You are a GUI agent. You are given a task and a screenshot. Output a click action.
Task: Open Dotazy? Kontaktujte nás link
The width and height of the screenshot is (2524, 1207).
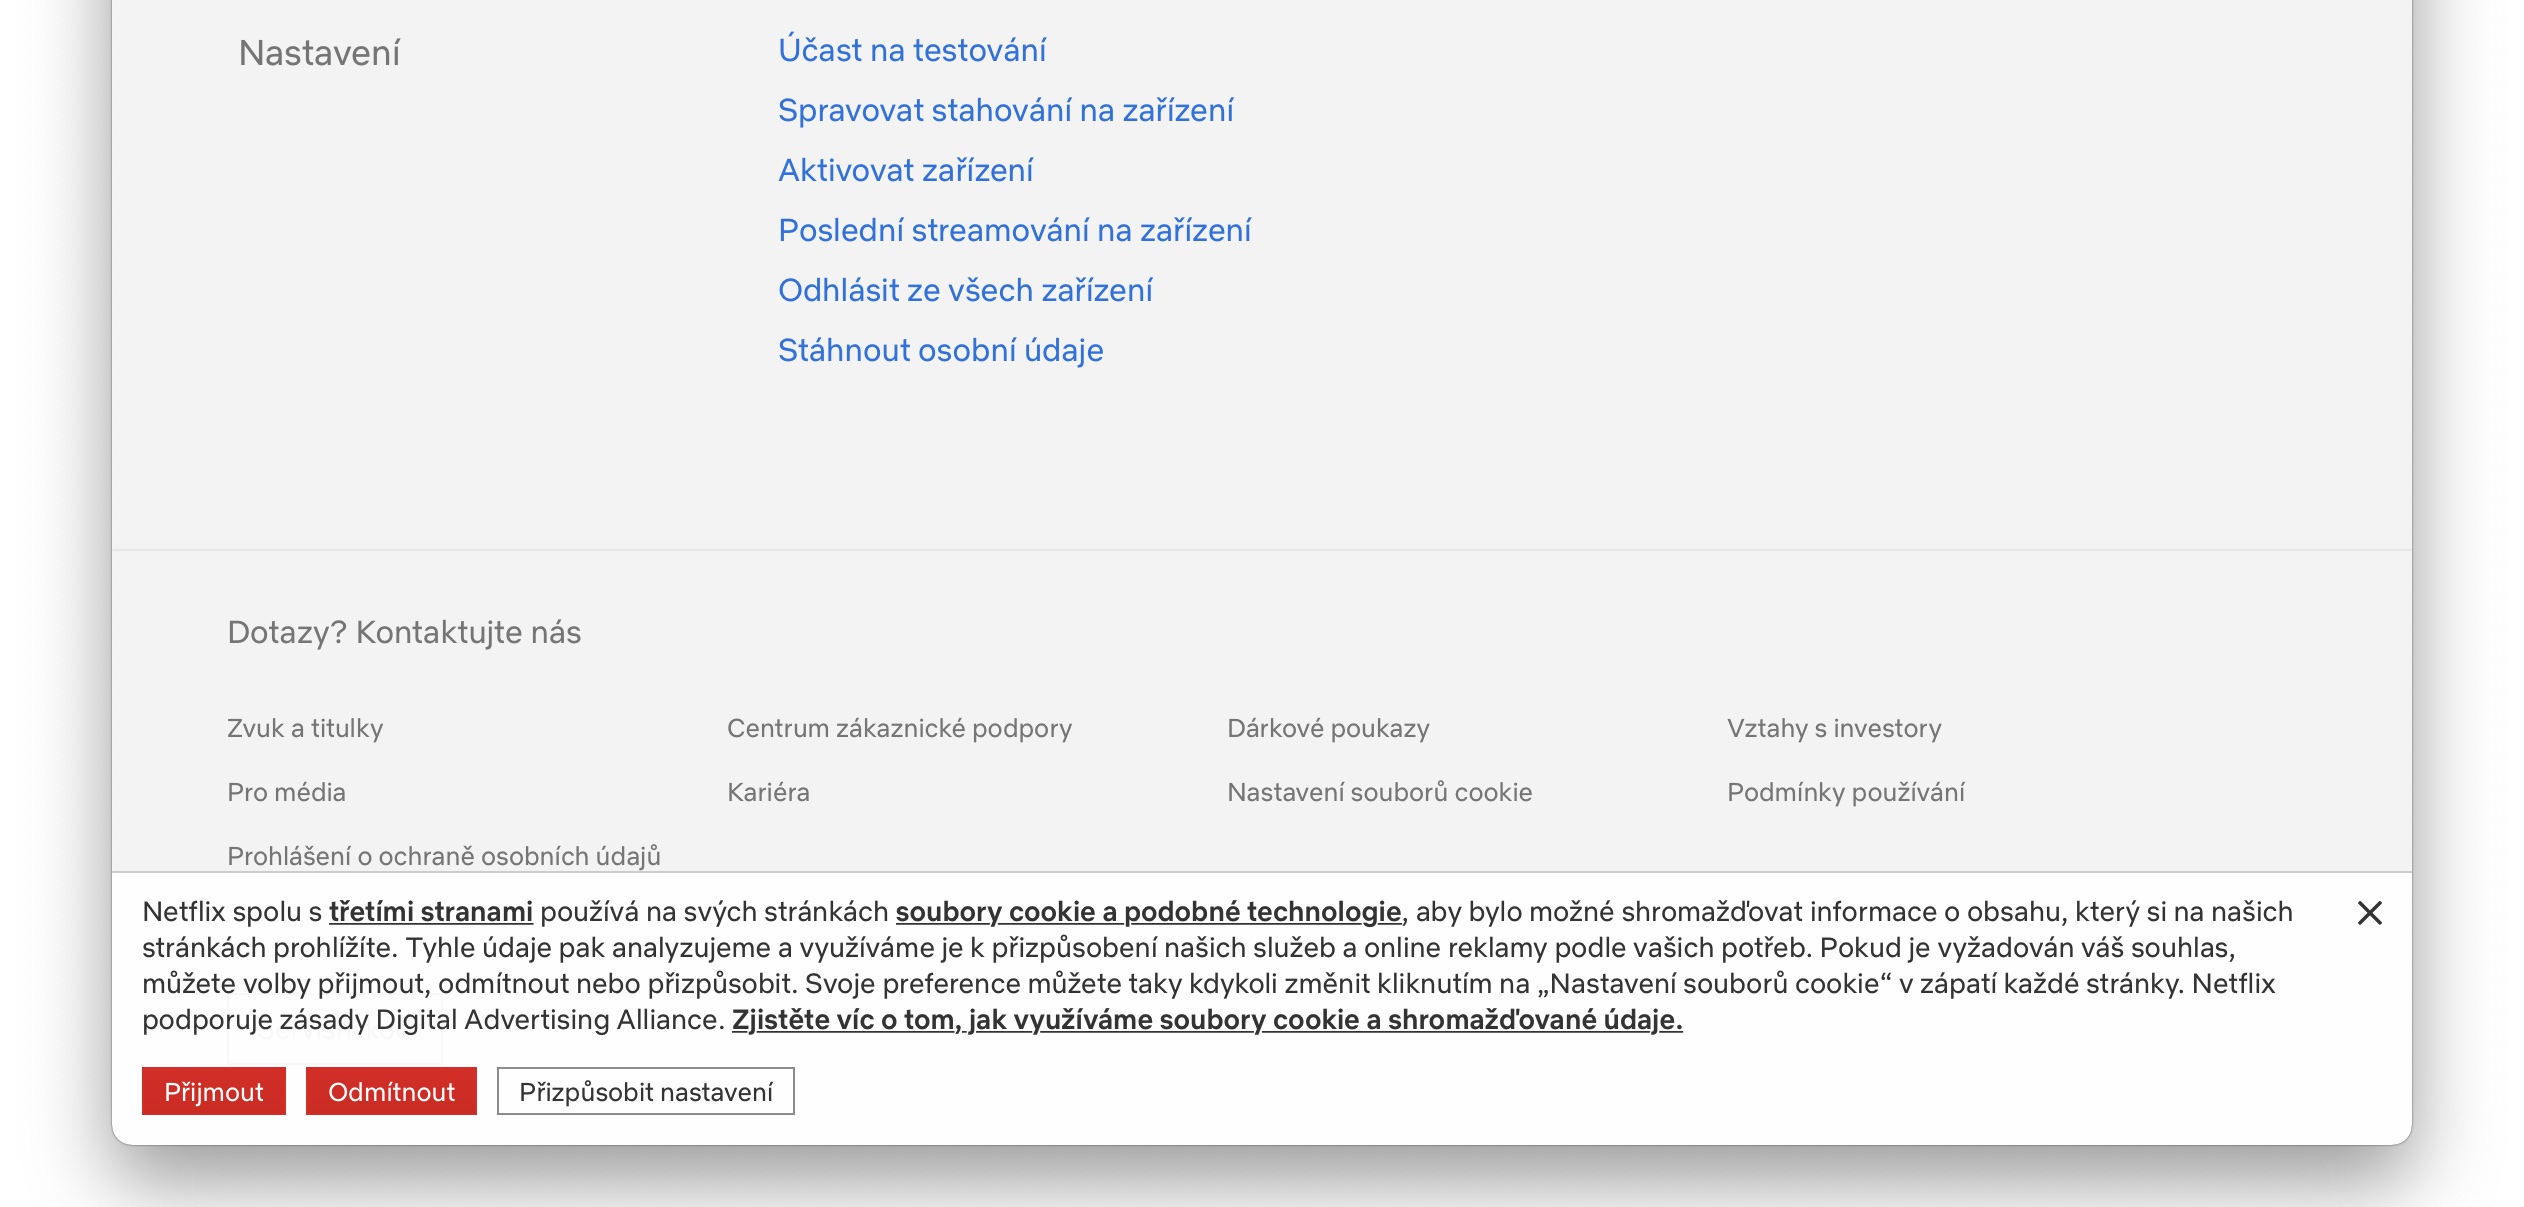(x=404, y=632)
